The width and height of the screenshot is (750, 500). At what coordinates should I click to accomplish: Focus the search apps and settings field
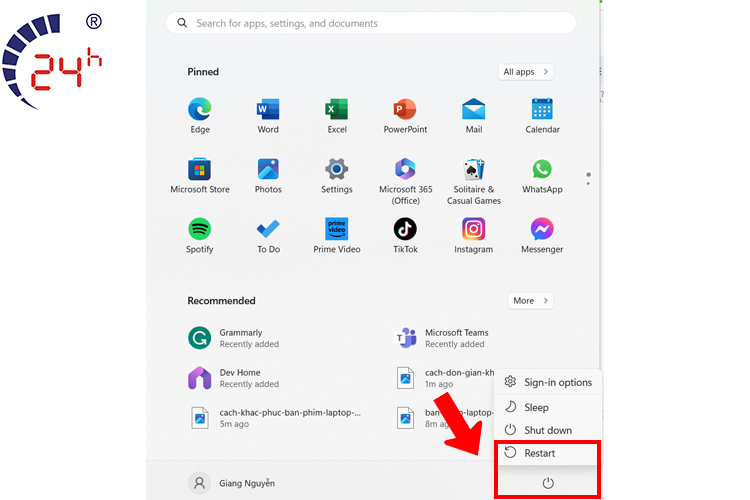point(371,23)
